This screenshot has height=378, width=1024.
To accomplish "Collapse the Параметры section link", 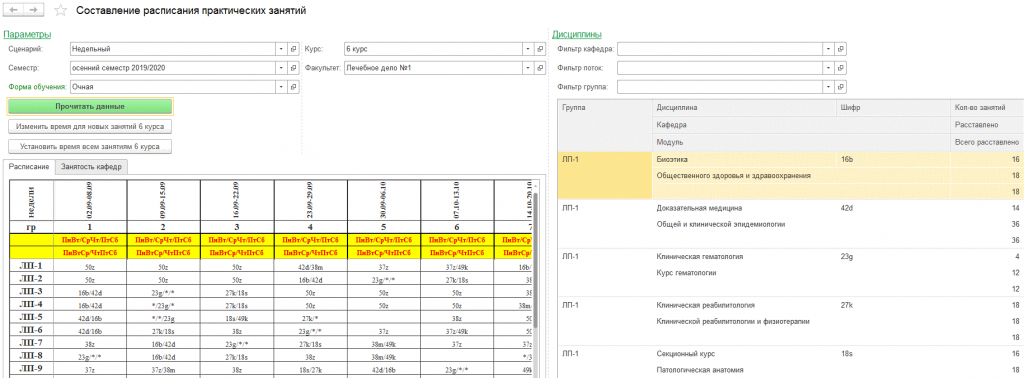I will pyautogui.click(x=27, y=35).
